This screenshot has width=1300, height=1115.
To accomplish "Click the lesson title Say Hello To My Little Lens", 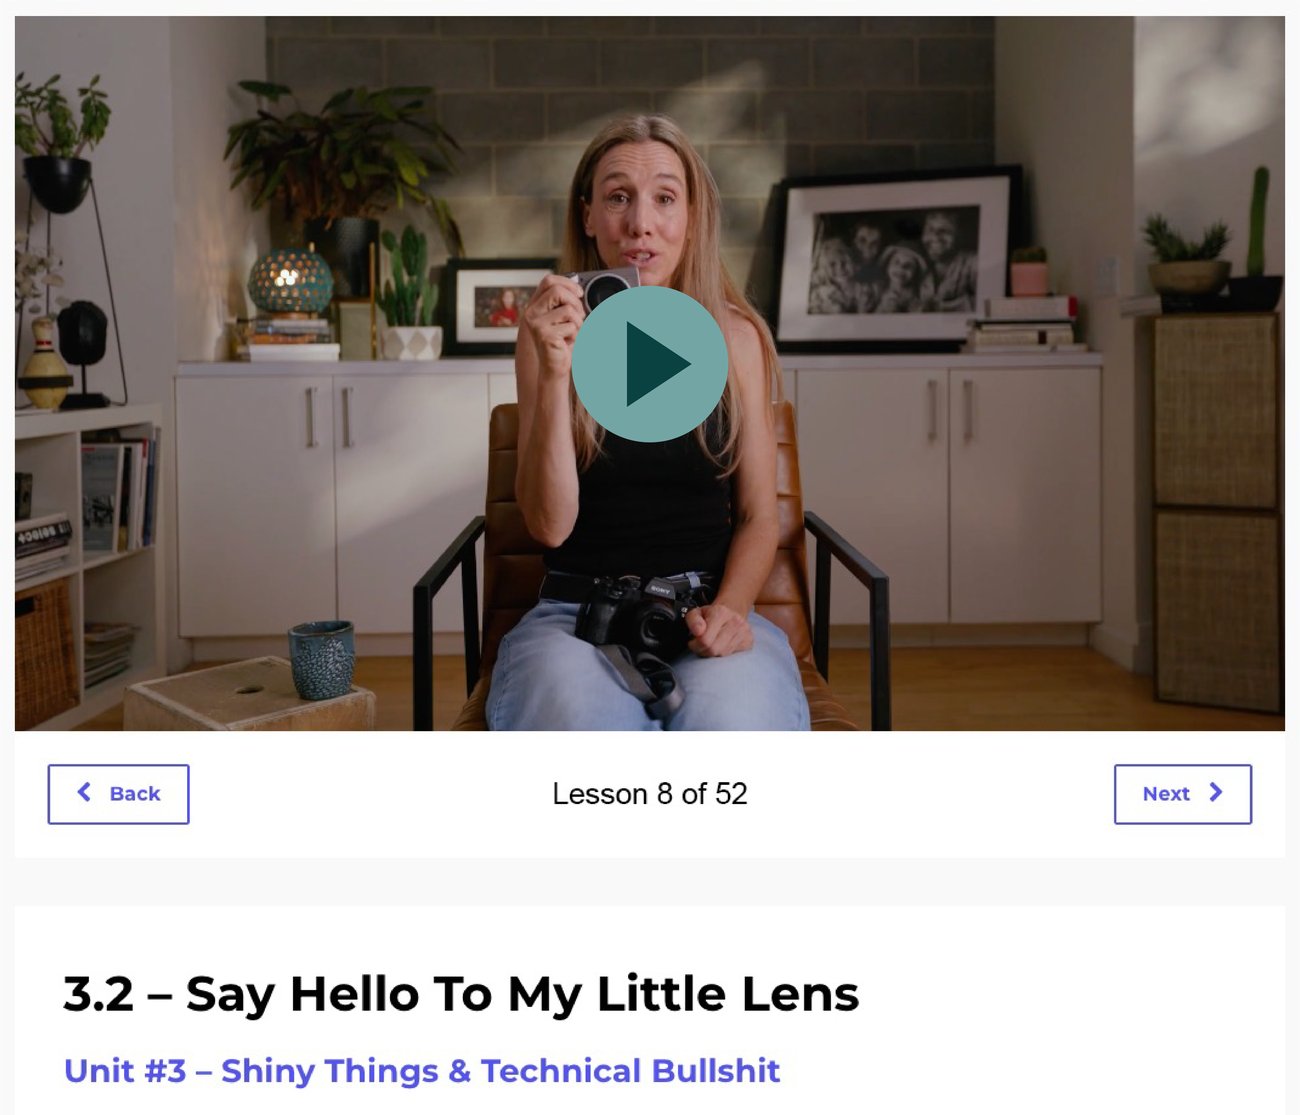I will pyautogui.click(x=461, y=994).
